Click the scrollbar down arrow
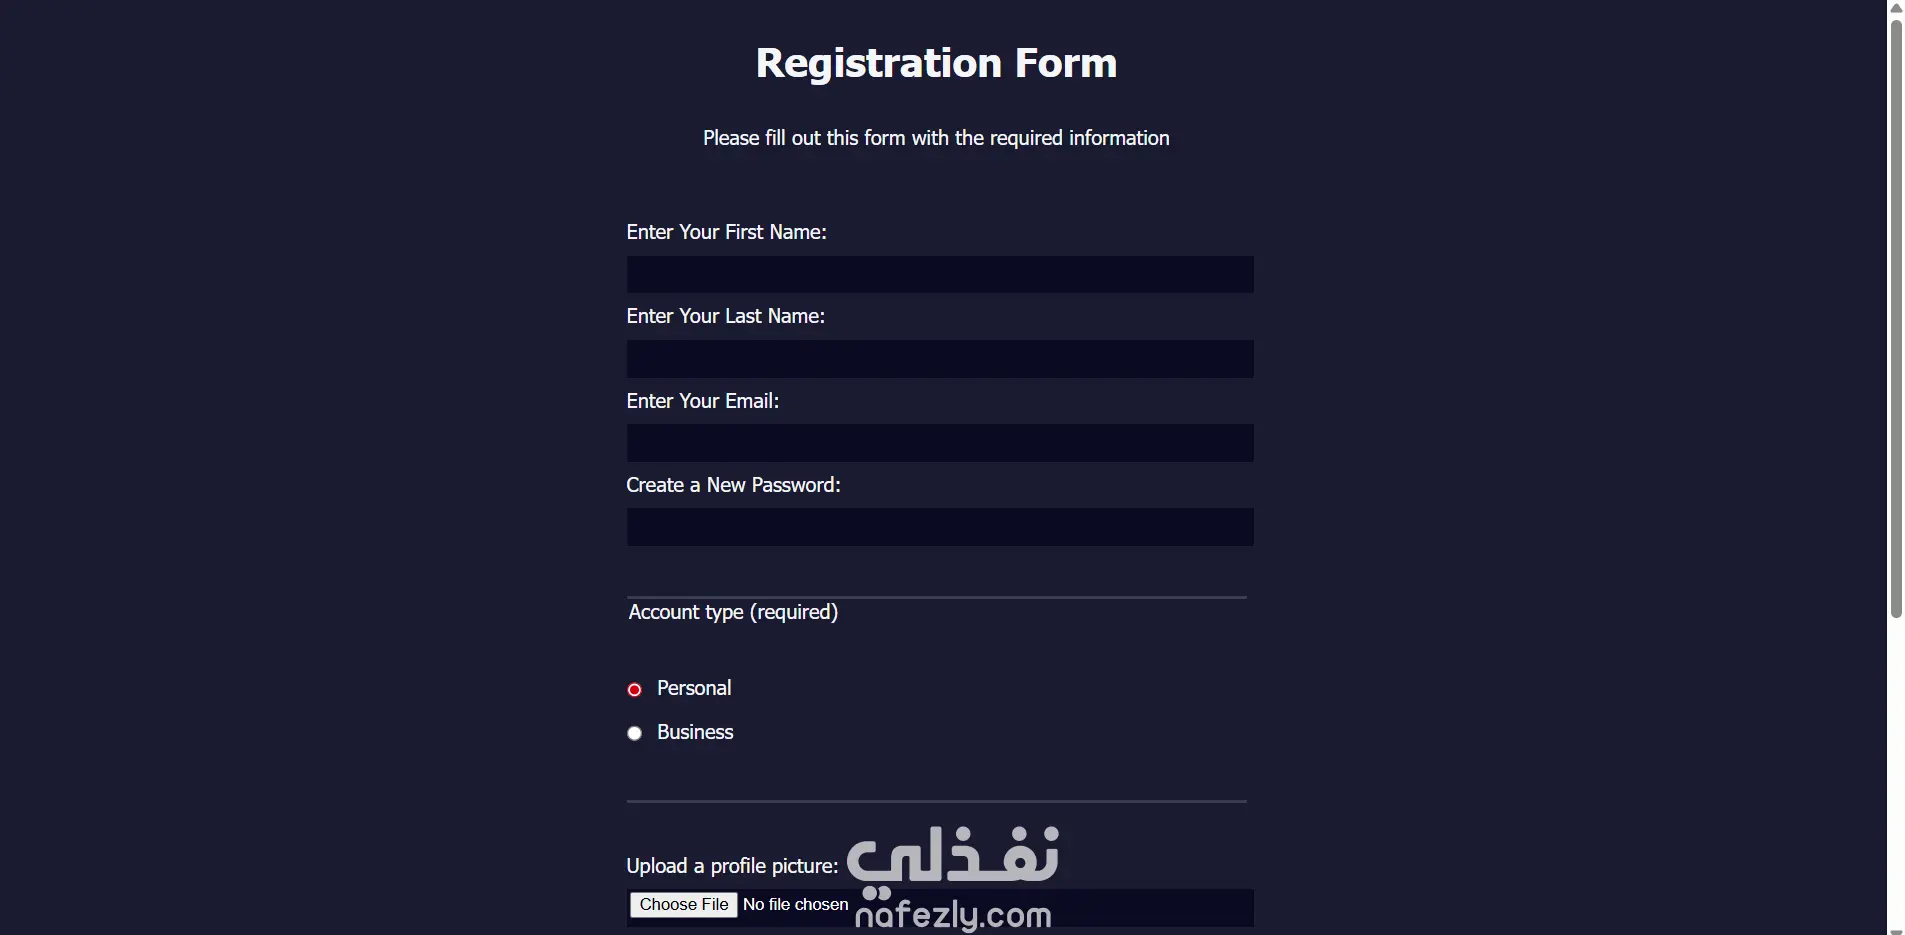 click(x=1896, y=930)
